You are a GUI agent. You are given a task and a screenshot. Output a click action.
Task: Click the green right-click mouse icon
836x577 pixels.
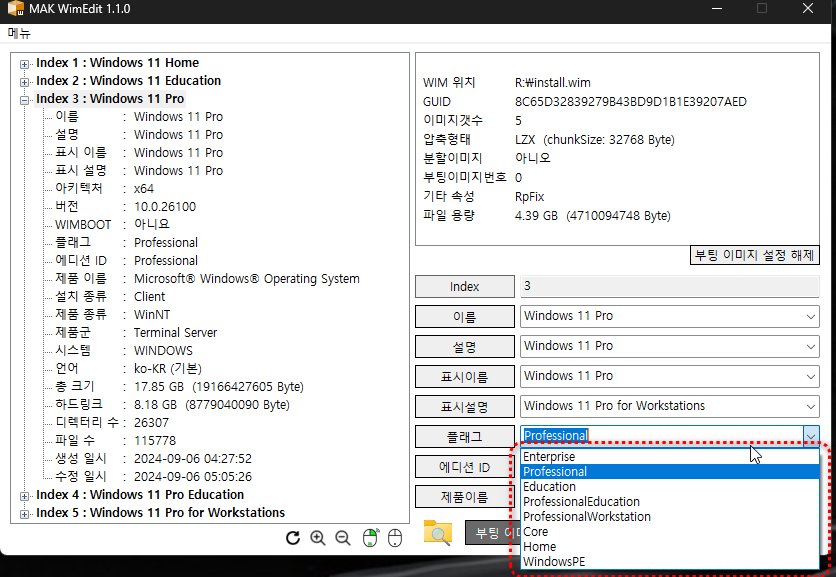pos(370,538)
